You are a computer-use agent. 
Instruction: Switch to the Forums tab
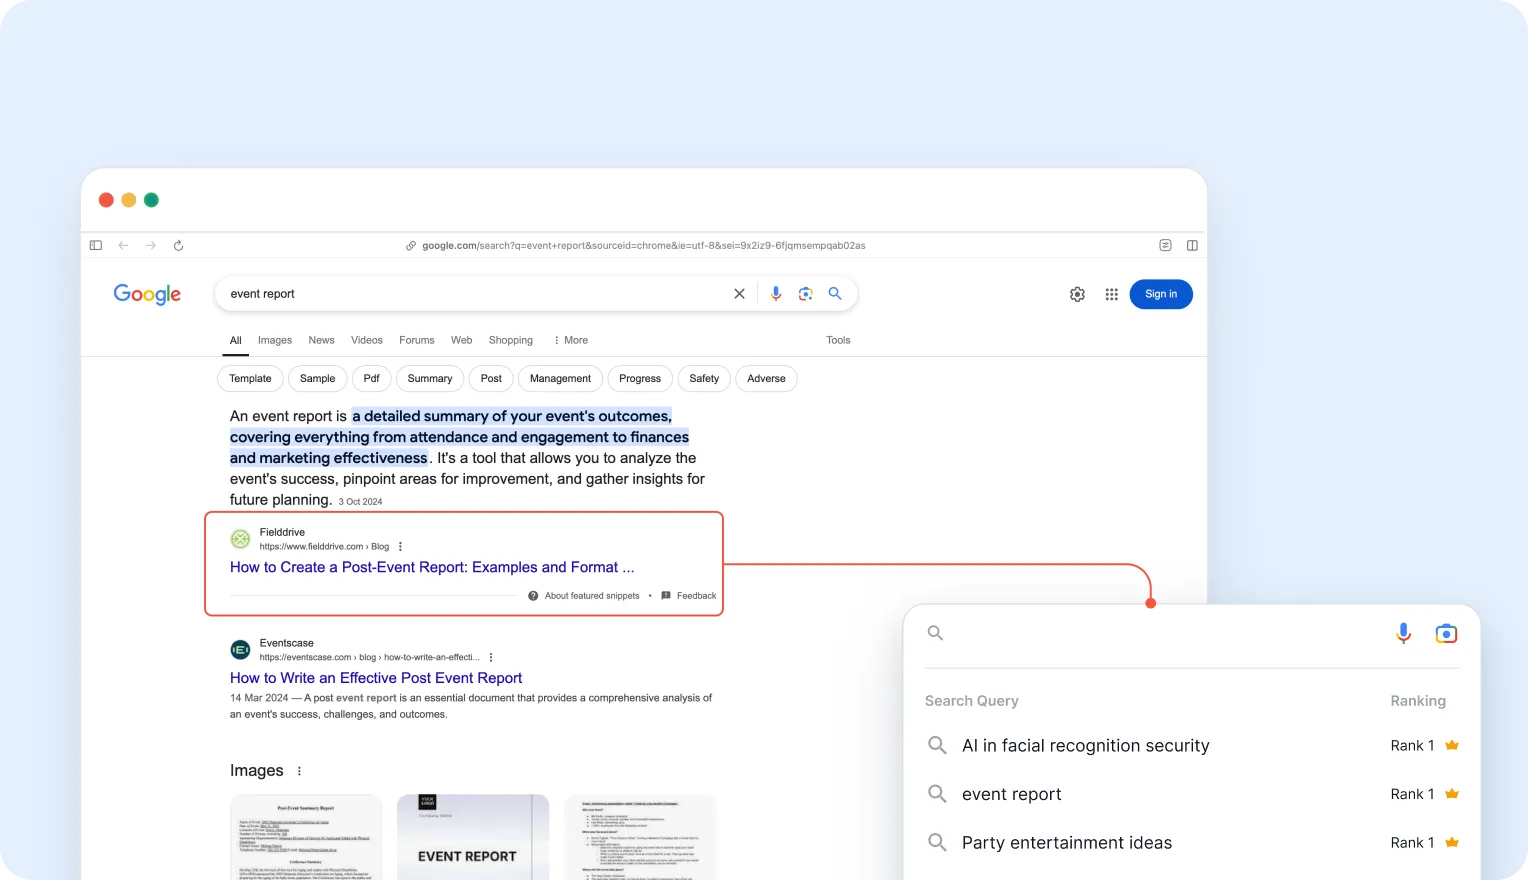pos(417,340)
